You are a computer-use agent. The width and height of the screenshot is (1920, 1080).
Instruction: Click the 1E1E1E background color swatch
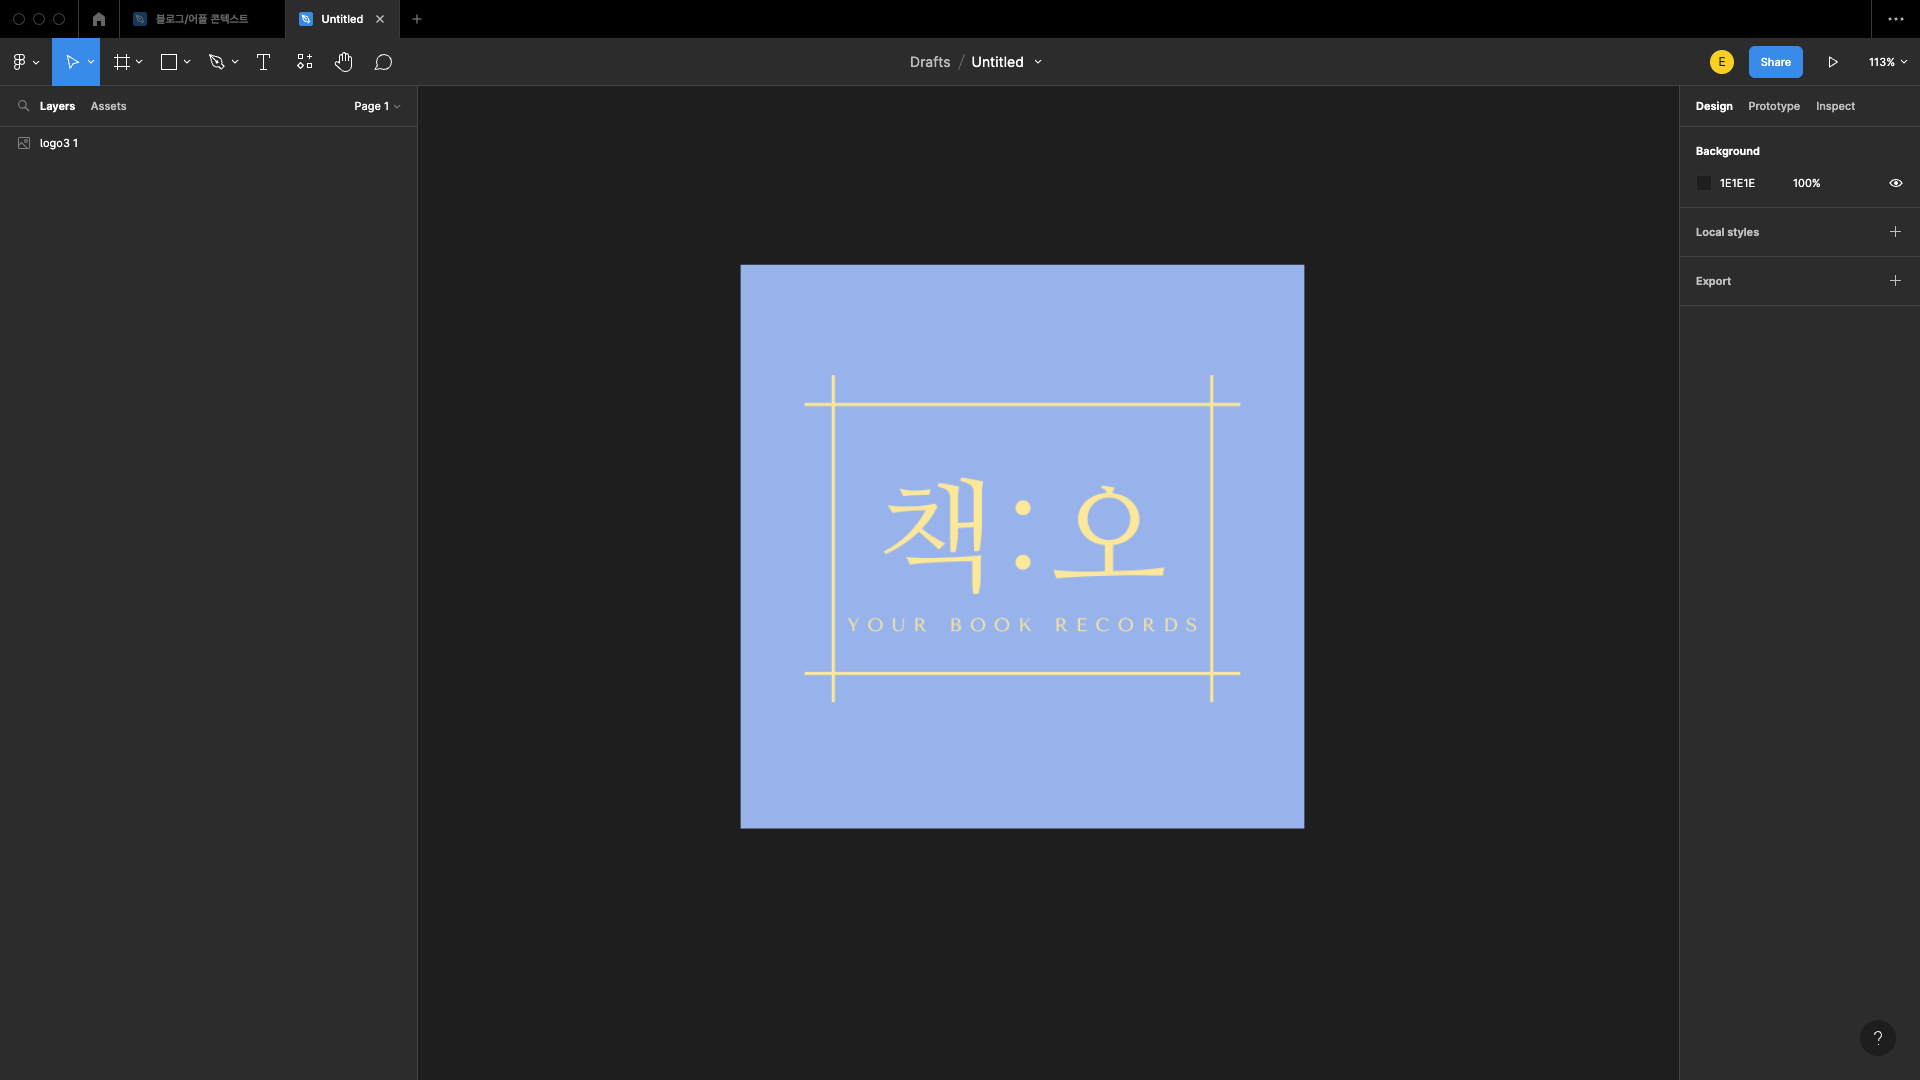(x=1704, y=183)
